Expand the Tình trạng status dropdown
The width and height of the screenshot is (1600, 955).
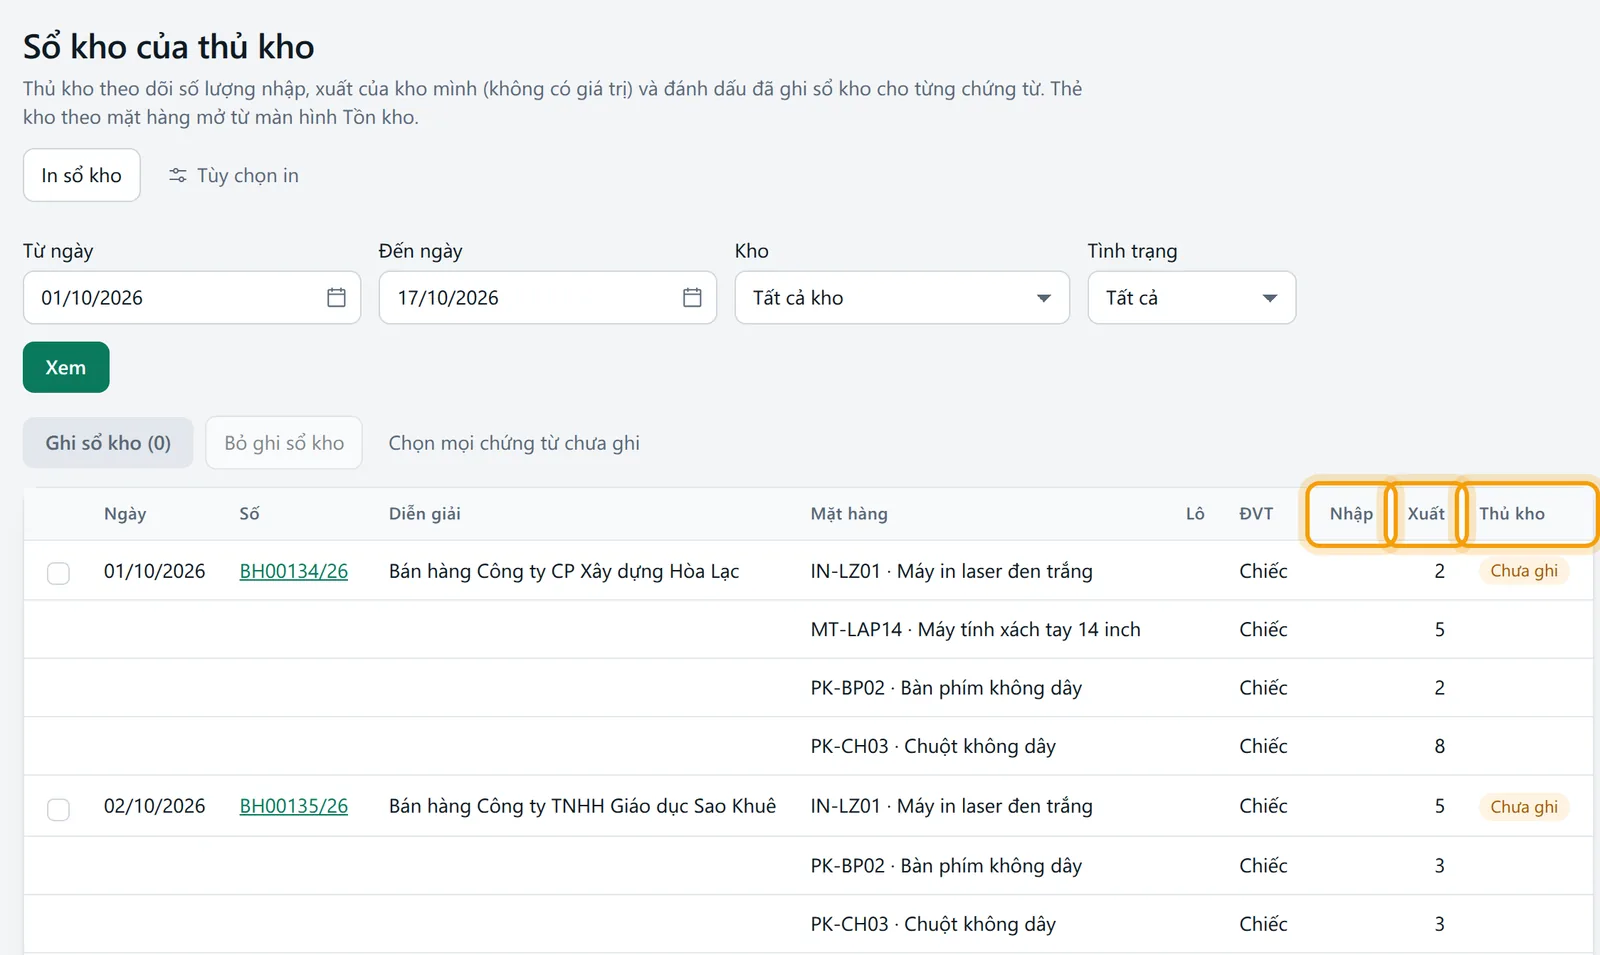point(1191,298)
